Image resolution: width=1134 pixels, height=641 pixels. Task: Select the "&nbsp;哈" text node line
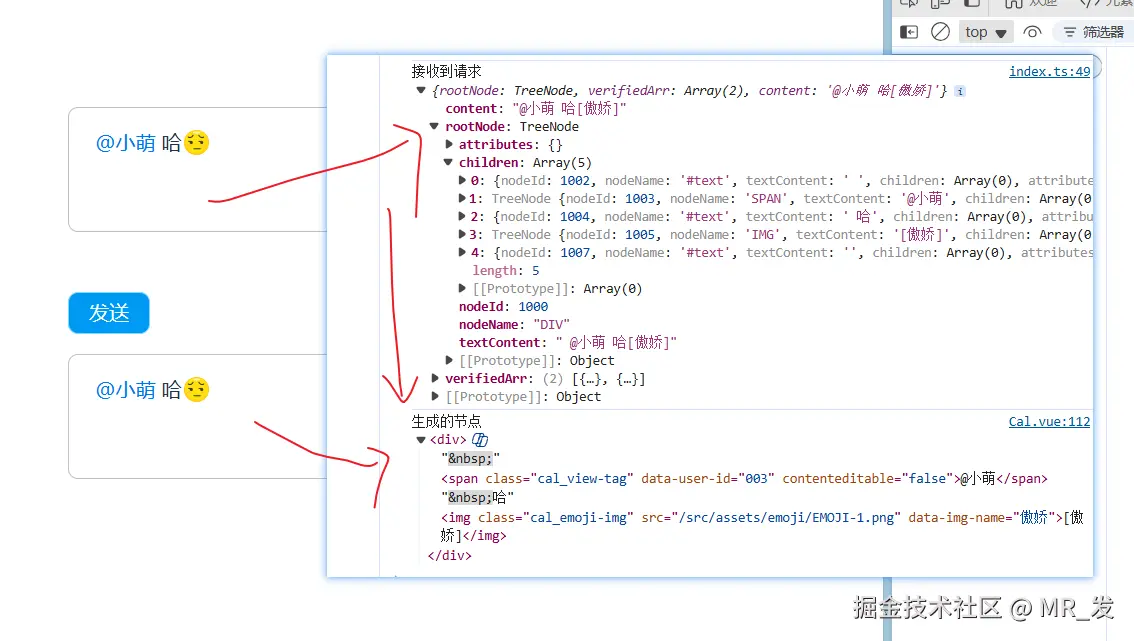477,498
